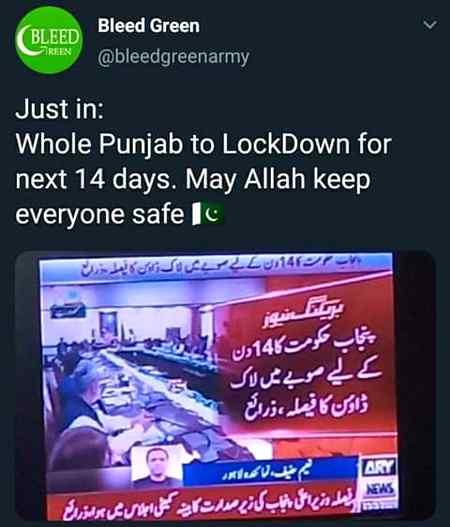
Task: Click the numeral 14 in Urdu headline
Action: click(x=264, y=350)
